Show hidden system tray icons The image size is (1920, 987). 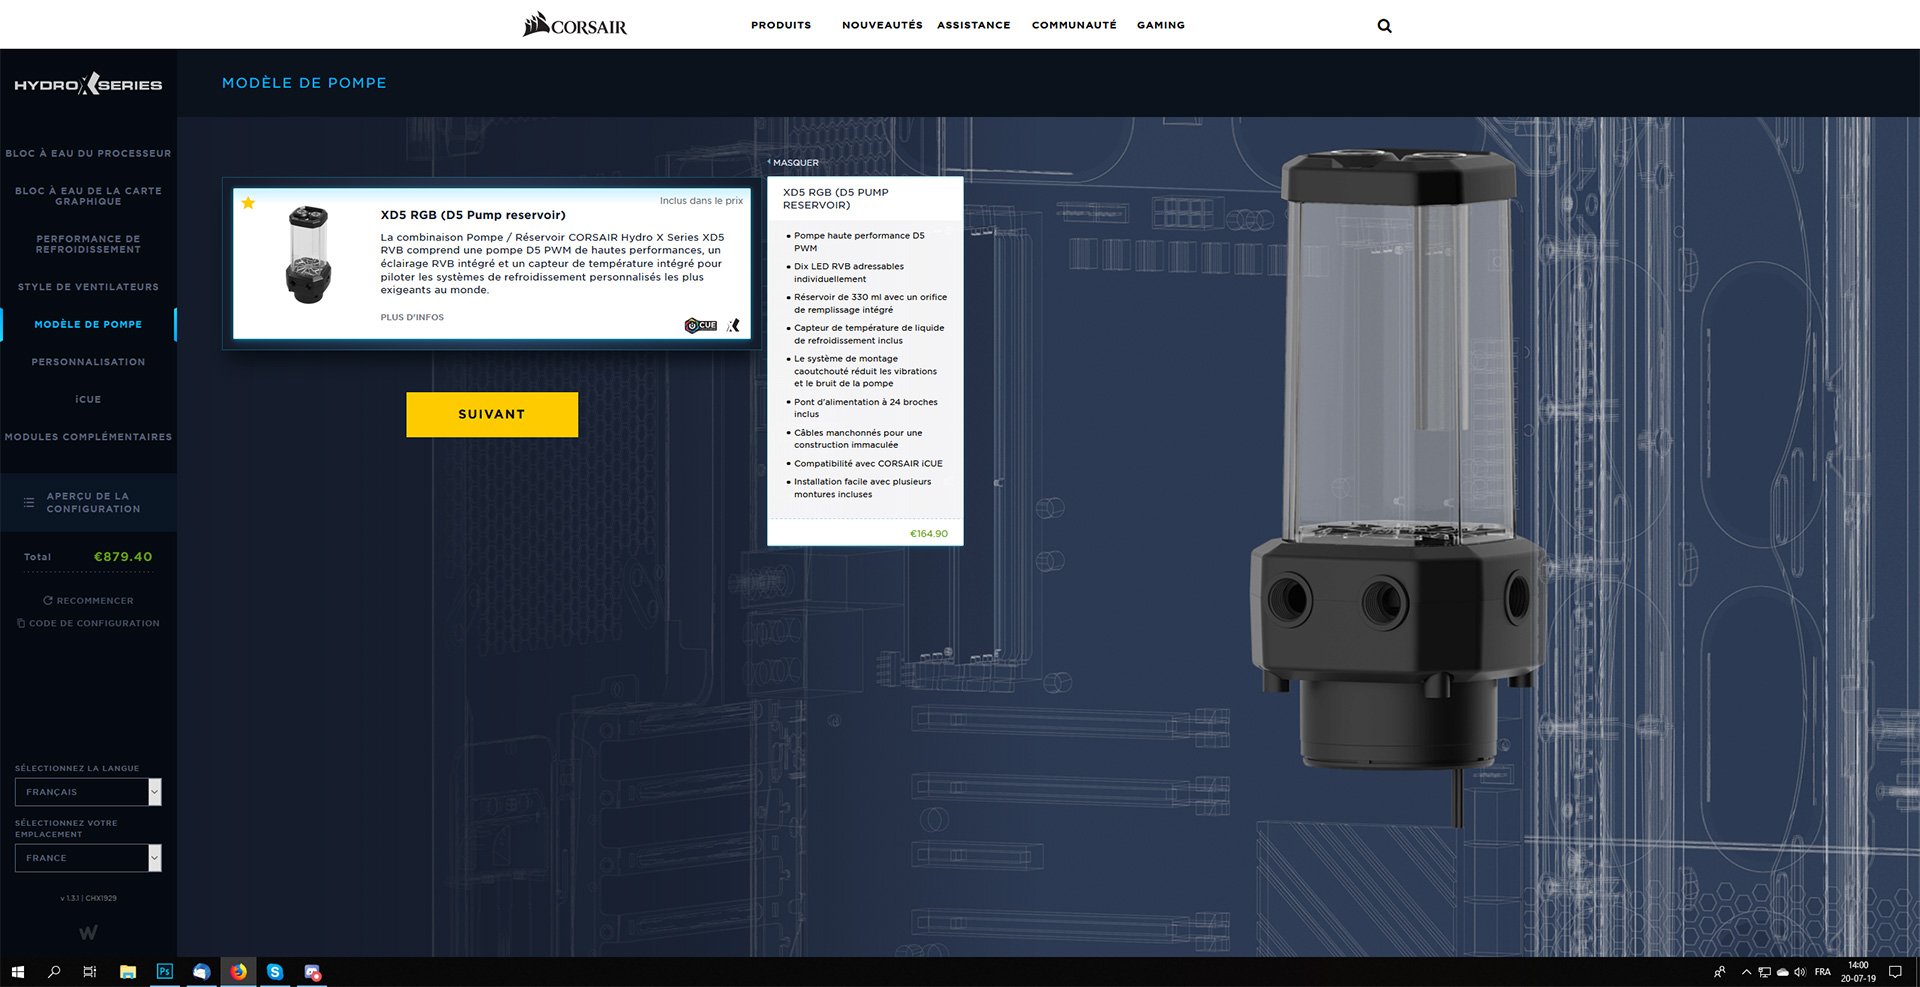1746,972
